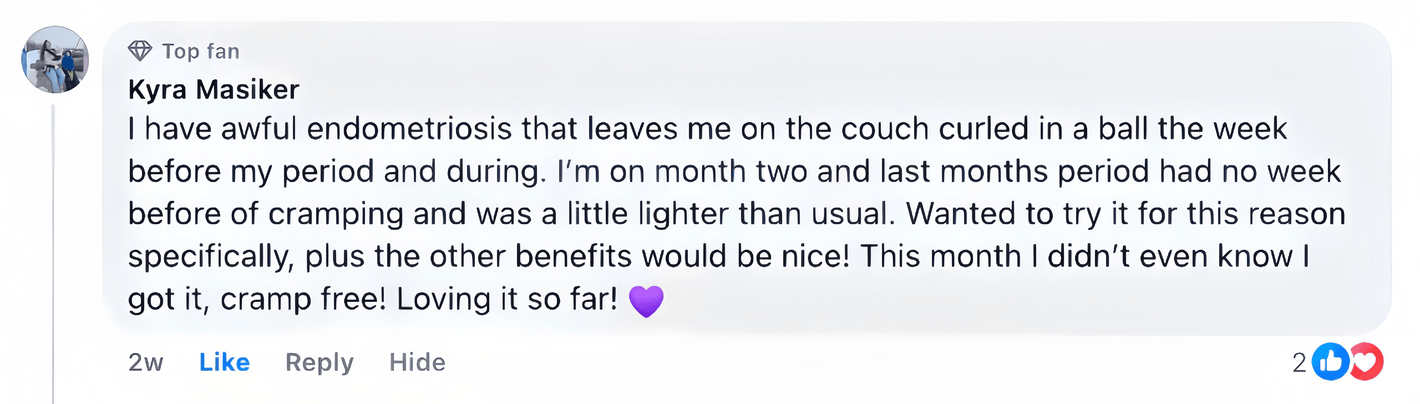Hide this comment
This screenshot has width=1420, height=404.
coord(417,362)
